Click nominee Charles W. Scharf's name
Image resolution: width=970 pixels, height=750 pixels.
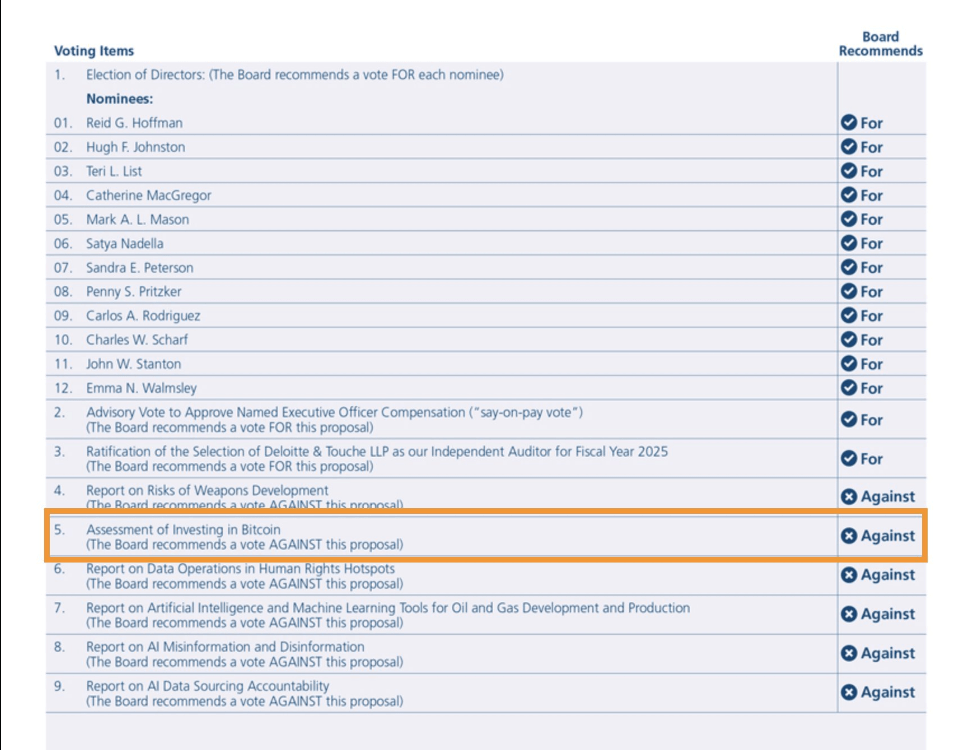coord(136,340)
